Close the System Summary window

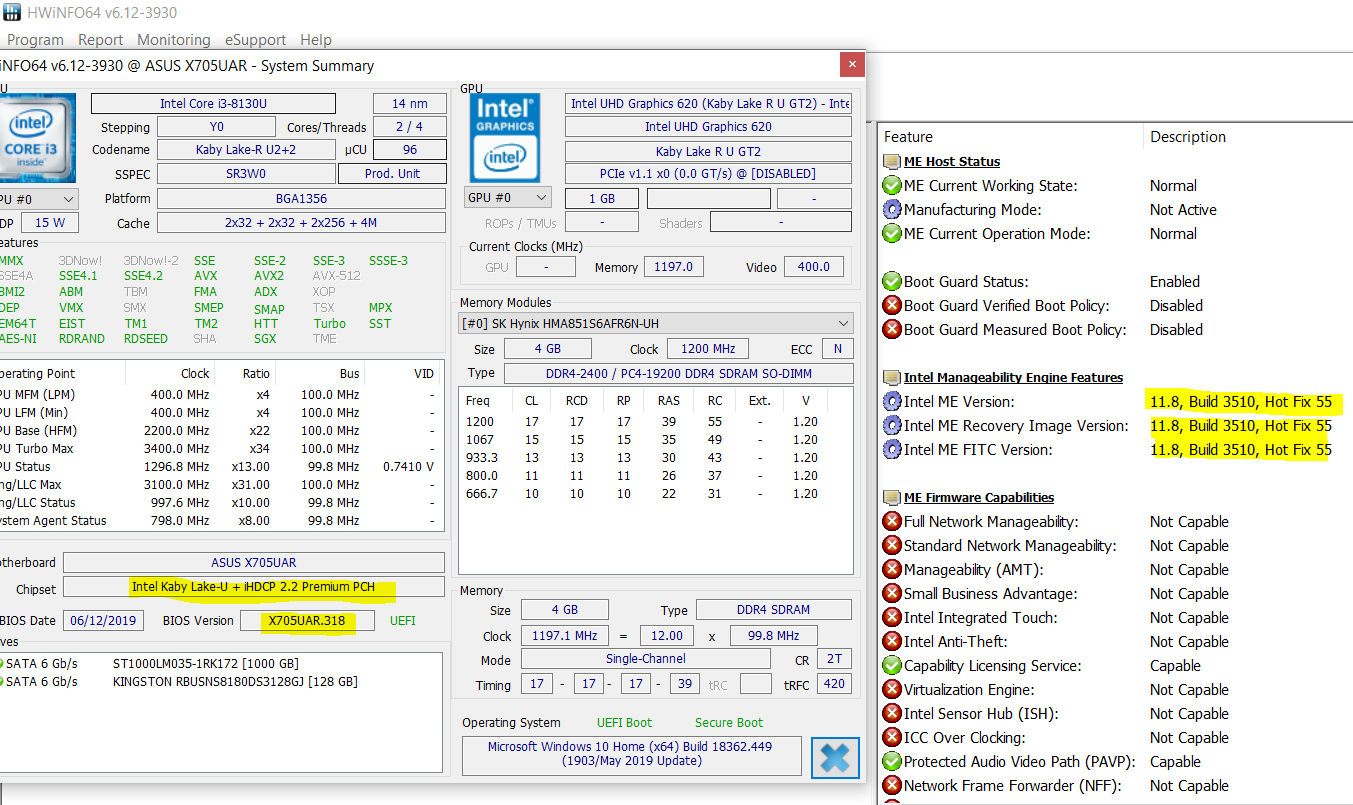tap(852, 65)
